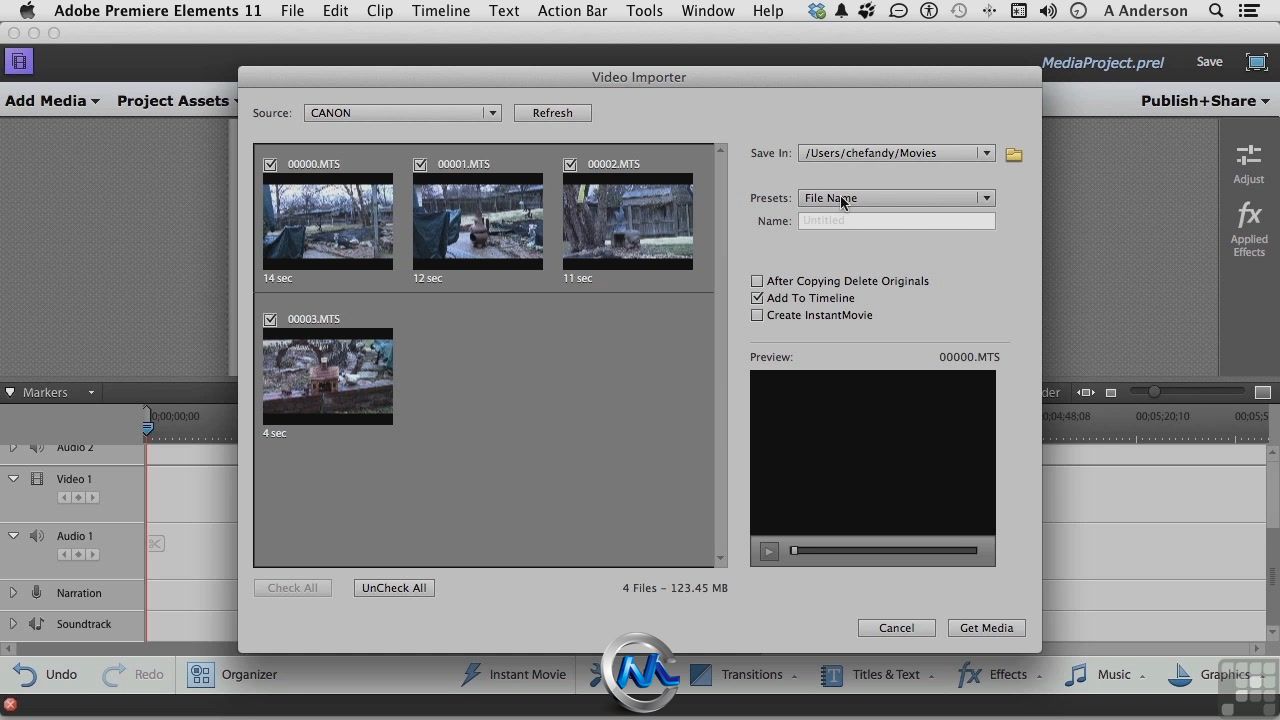Image resolution: width=1280 pixels, height=720 pixels.
Task: Click the Cancel button
Action: click(897, 628)
